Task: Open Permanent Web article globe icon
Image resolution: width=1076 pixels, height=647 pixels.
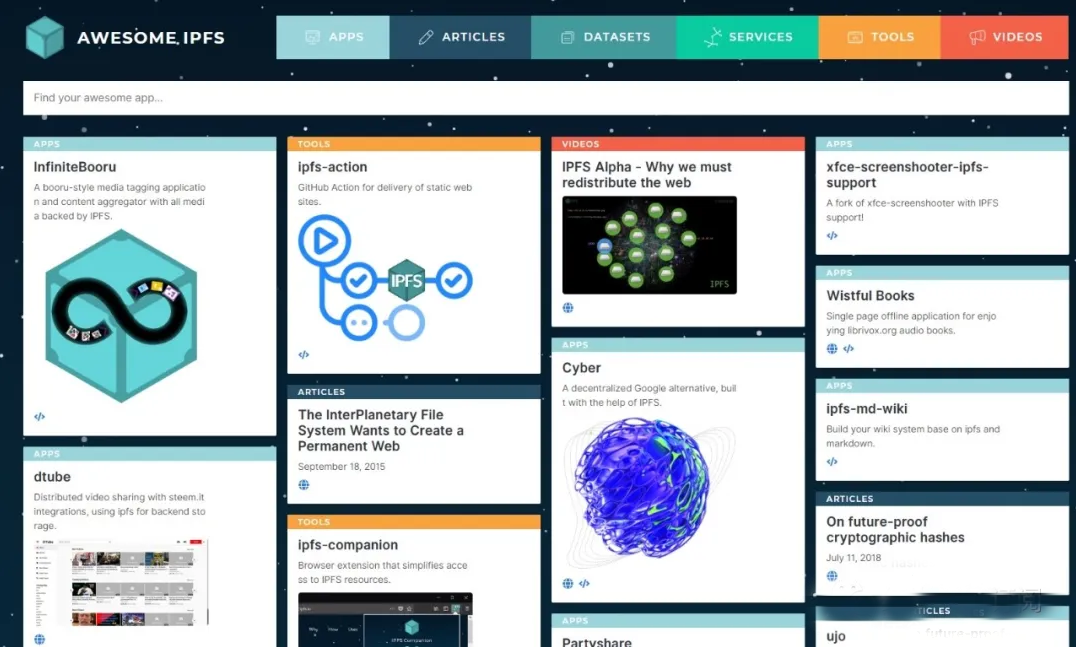Action: (303, 484)
